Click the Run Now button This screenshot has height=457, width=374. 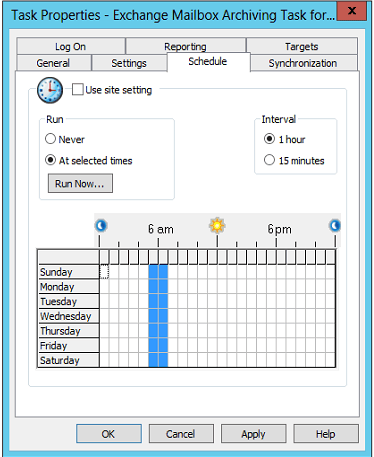pos(80,183)
